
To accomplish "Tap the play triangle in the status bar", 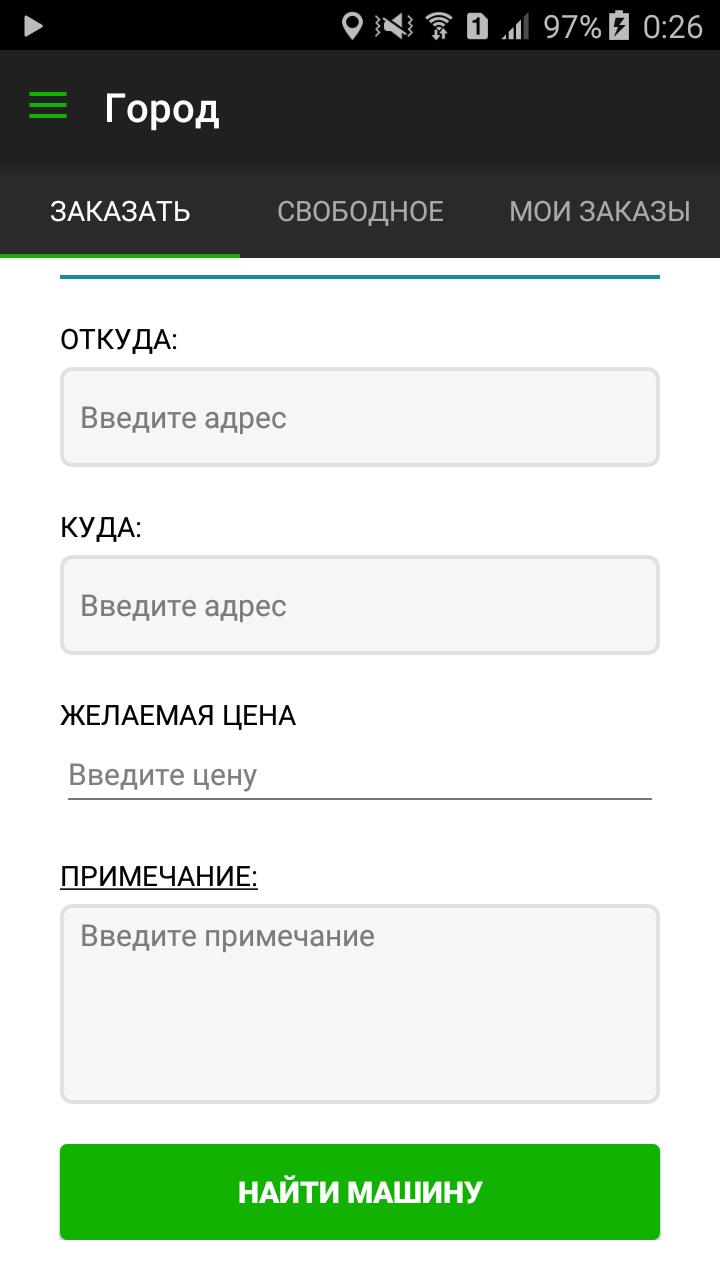I will (x=31, y=26).
